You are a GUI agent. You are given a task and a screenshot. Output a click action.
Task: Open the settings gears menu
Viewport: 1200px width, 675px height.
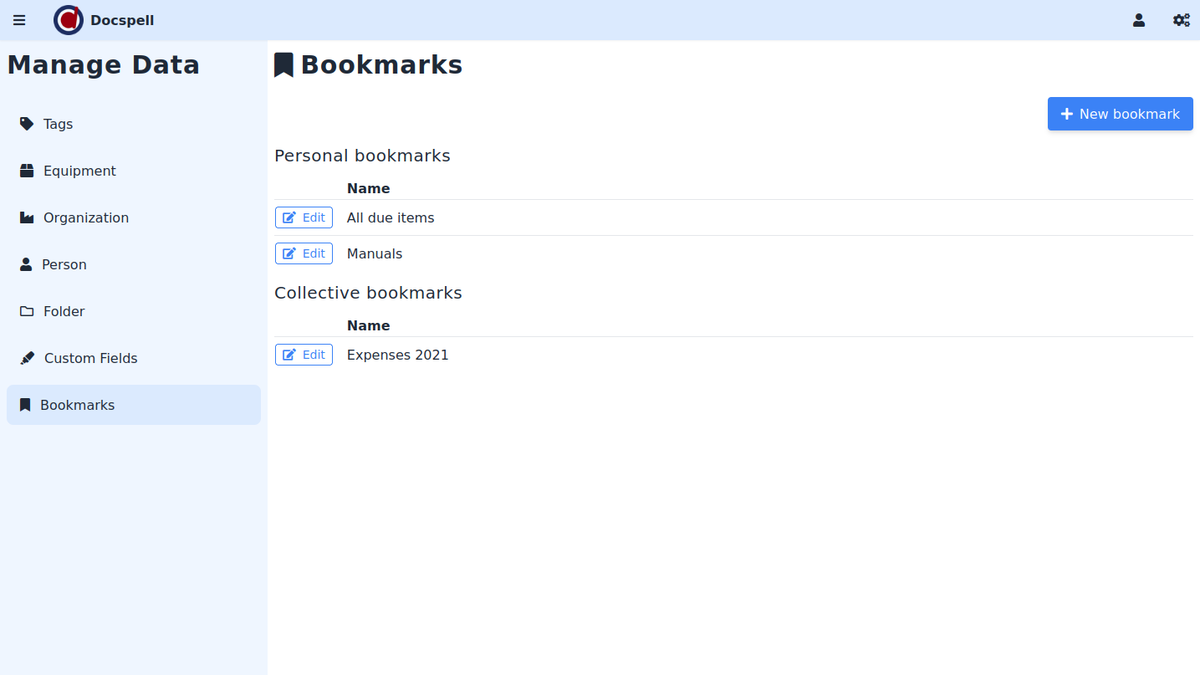click(1181, 20)
